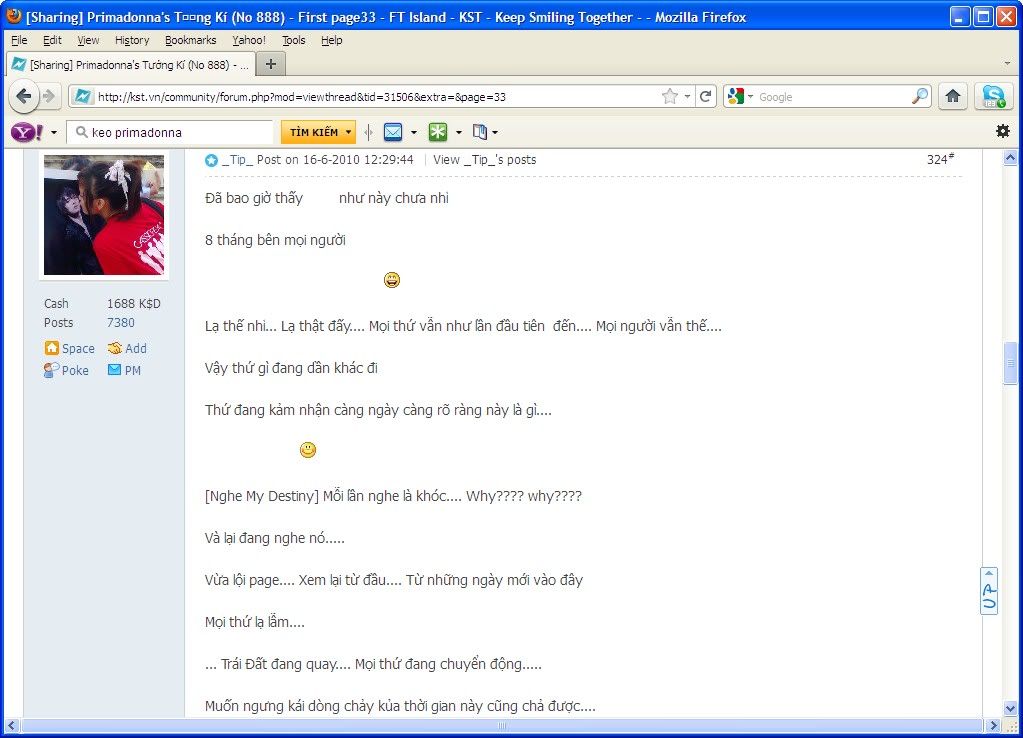Click the Poke link
1023x738 pixels.
coord(75,371)
